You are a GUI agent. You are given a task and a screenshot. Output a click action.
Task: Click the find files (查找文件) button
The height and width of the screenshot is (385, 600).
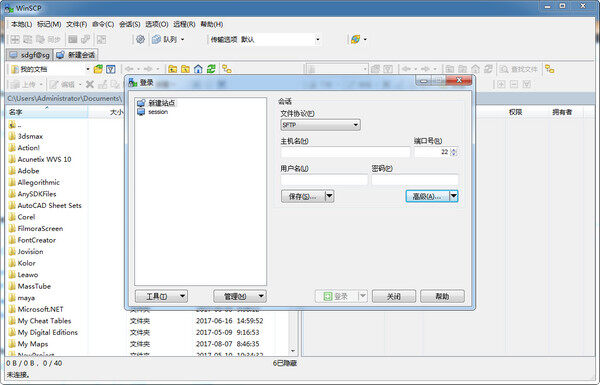coord(518,69)
